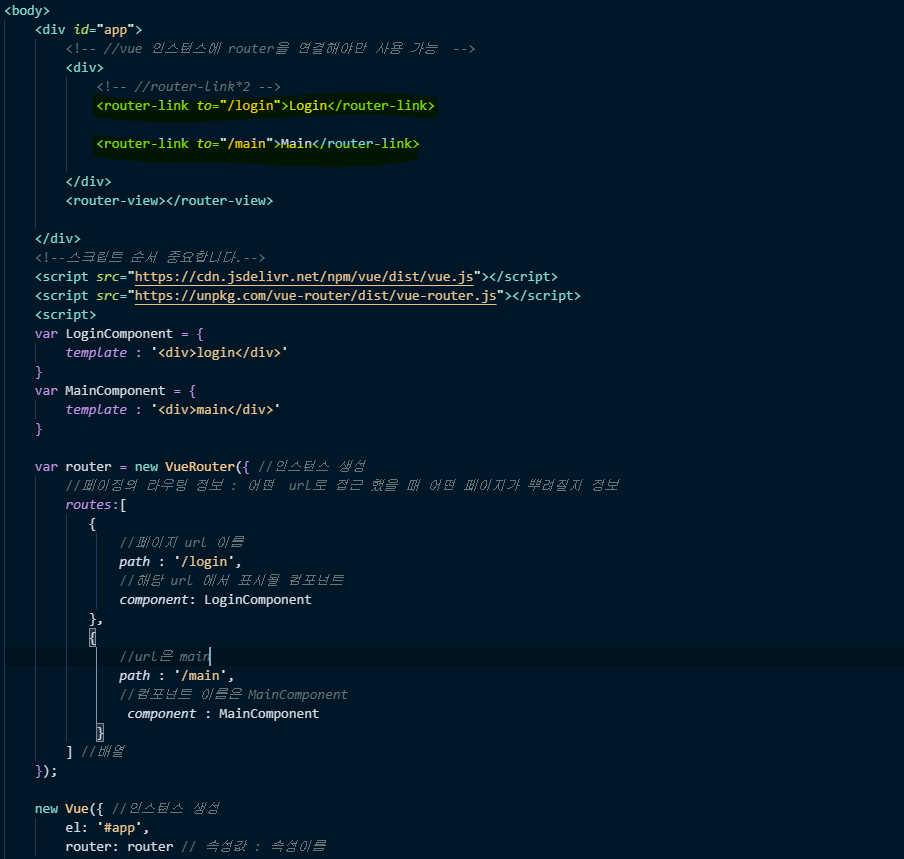The height and width of the screenshot is (859, 904).
Task: Place cursor on var LoginComponent declaration
Action: [119, 334]
